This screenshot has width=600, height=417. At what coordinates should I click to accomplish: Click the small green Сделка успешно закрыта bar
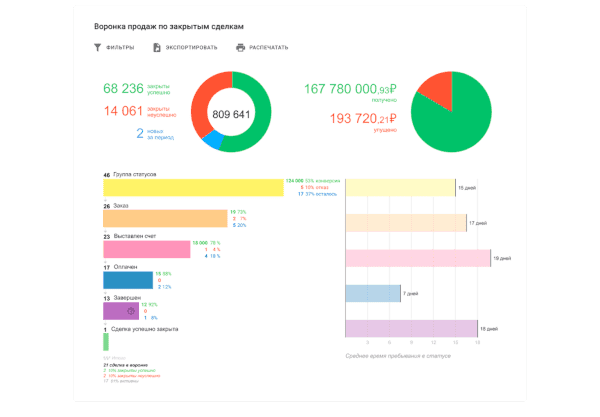click(106, 342)
